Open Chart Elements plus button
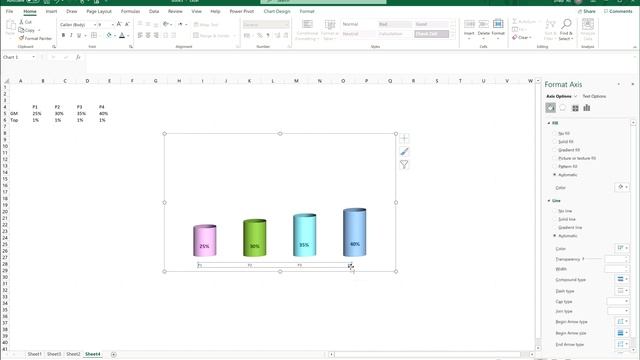This screenshot has height=360, width=640. tap(404, 138)
